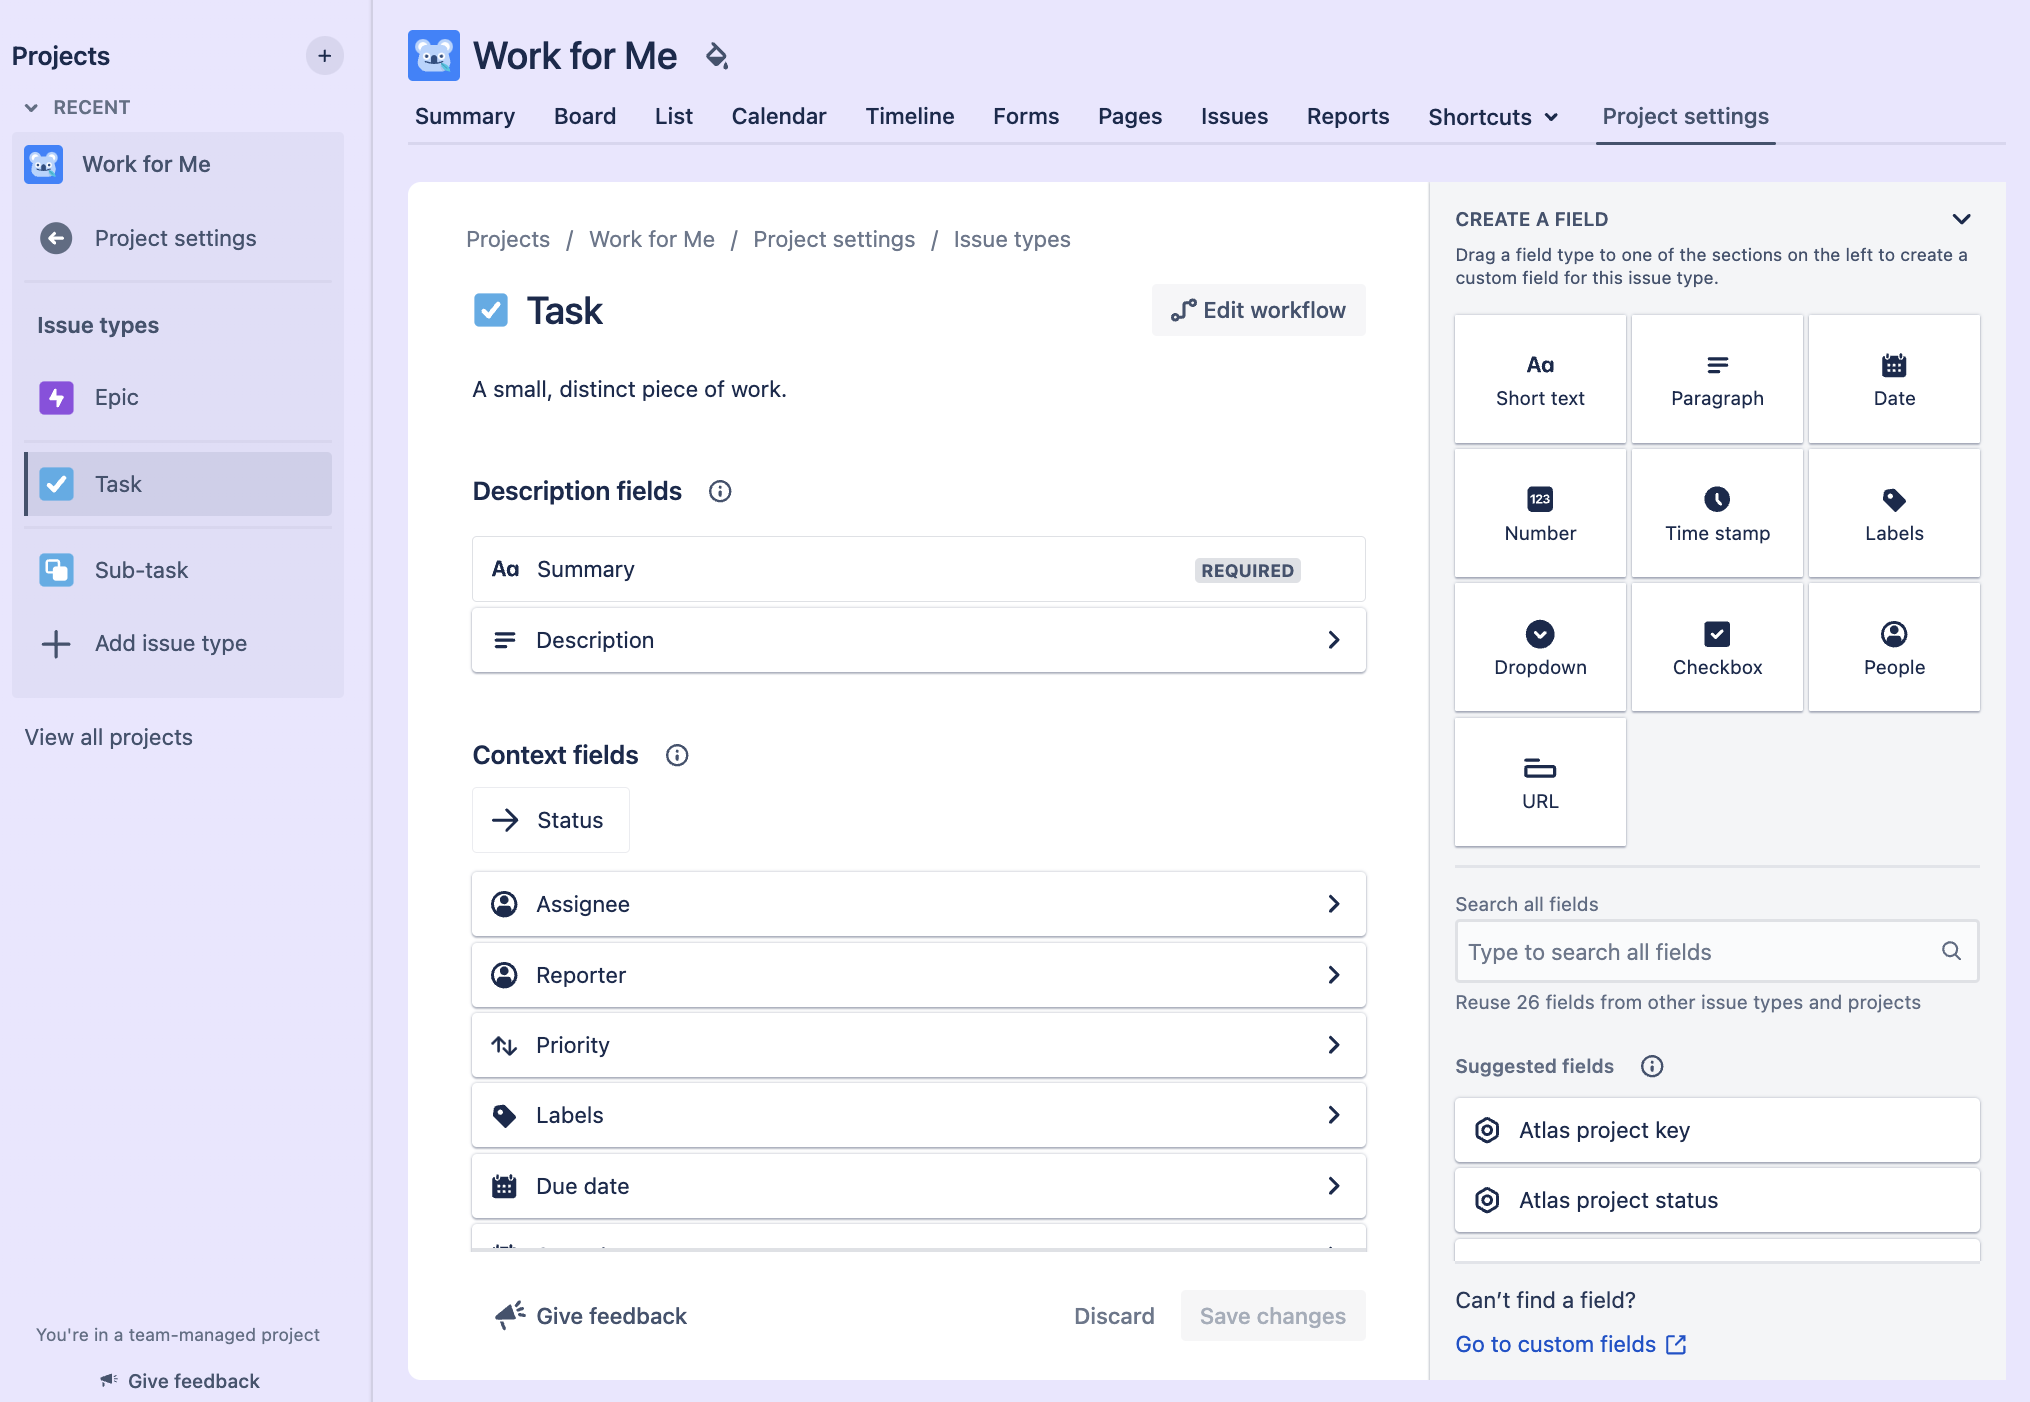Switch to the Timeline tab
The width and height of the screenshot is (2030, 1402).
click(x=909, y=116)
